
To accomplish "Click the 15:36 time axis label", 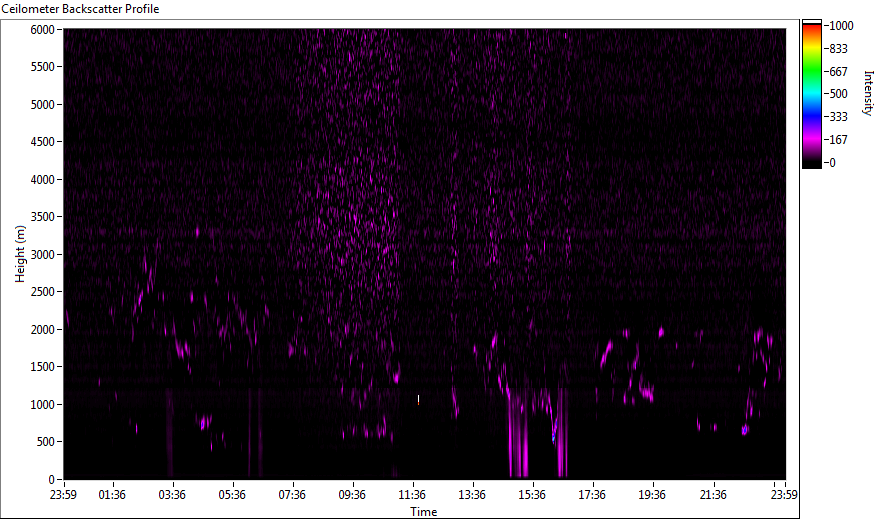I will [x=532, y=495].
